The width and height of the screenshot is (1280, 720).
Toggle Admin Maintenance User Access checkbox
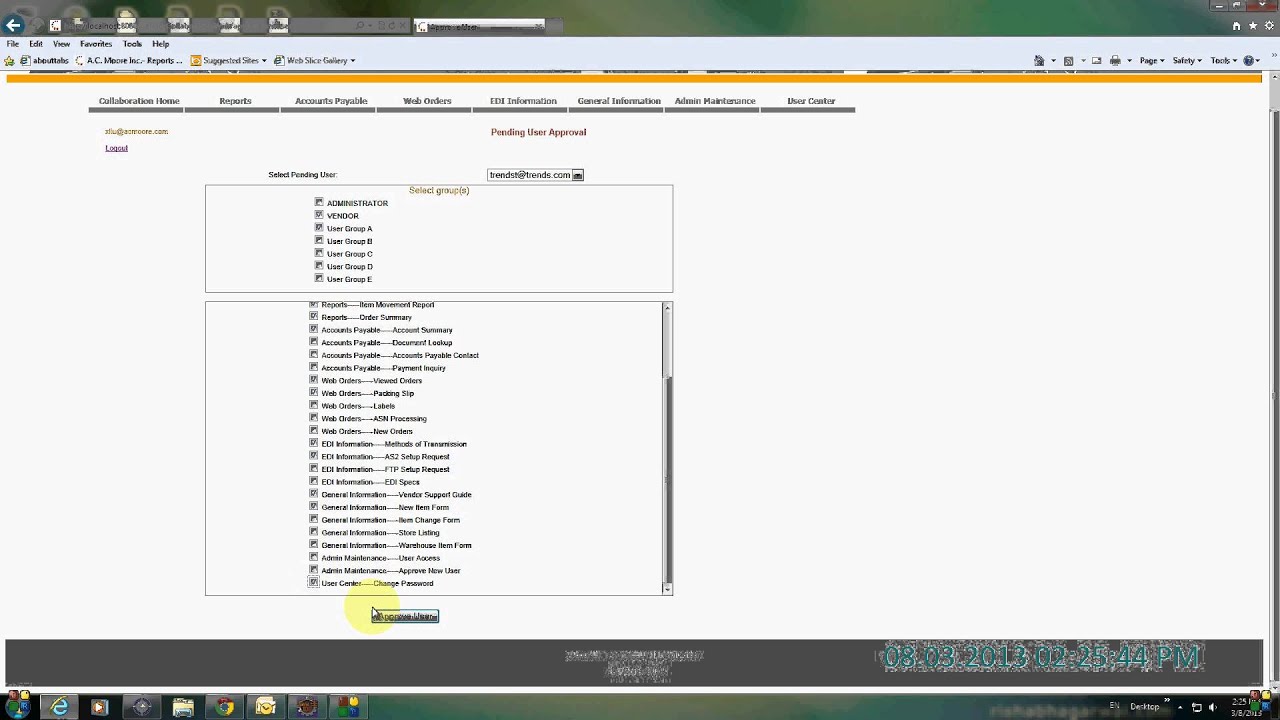tap(313, 557)
